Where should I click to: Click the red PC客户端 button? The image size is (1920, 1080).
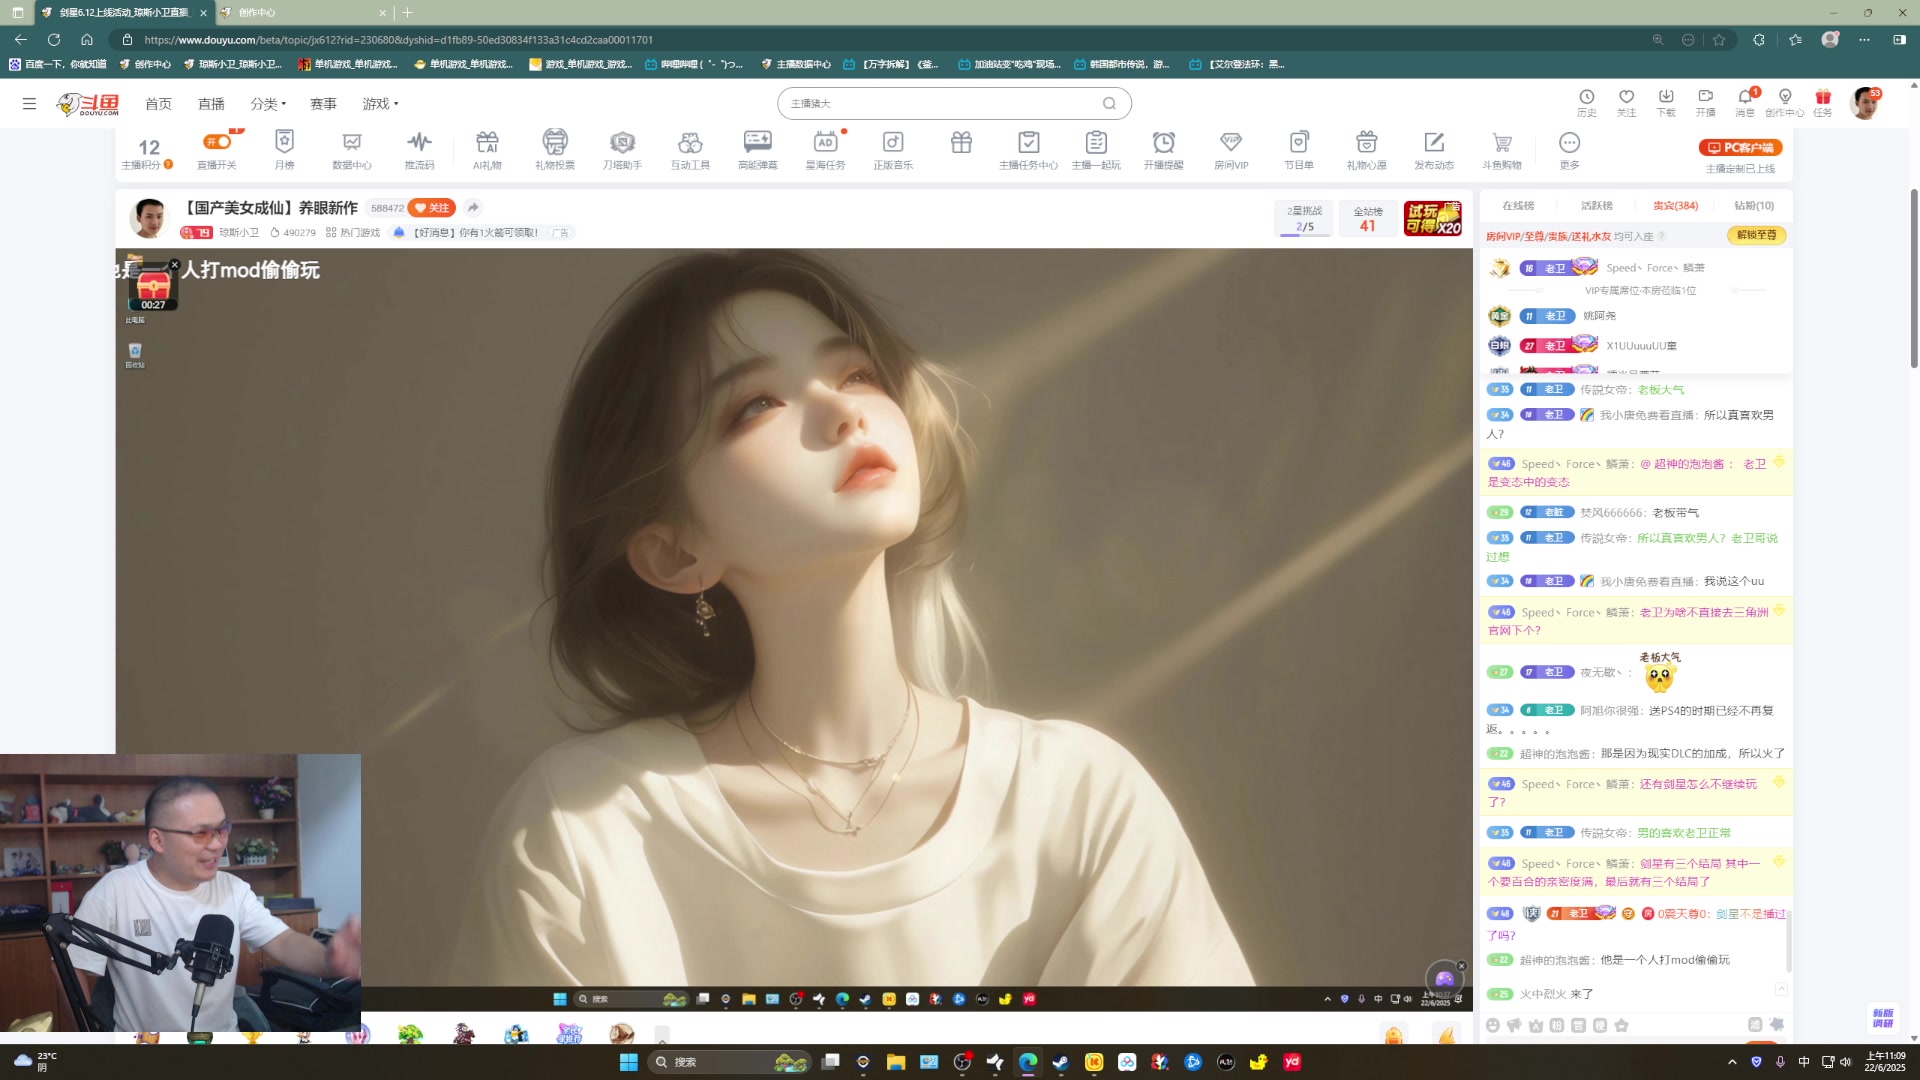(x=1740, y=147)
